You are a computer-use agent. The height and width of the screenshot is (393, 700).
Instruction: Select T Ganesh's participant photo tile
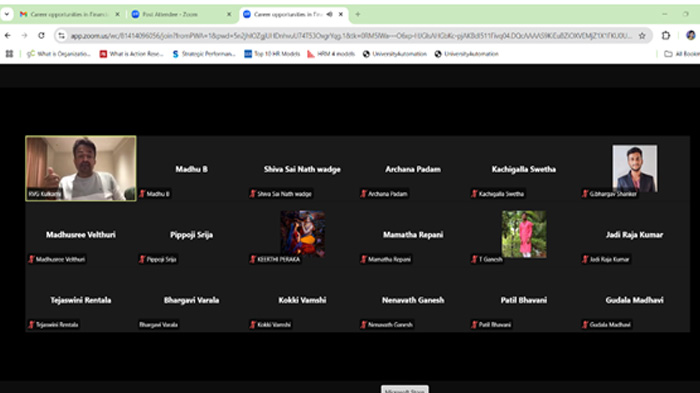[524, 234]
